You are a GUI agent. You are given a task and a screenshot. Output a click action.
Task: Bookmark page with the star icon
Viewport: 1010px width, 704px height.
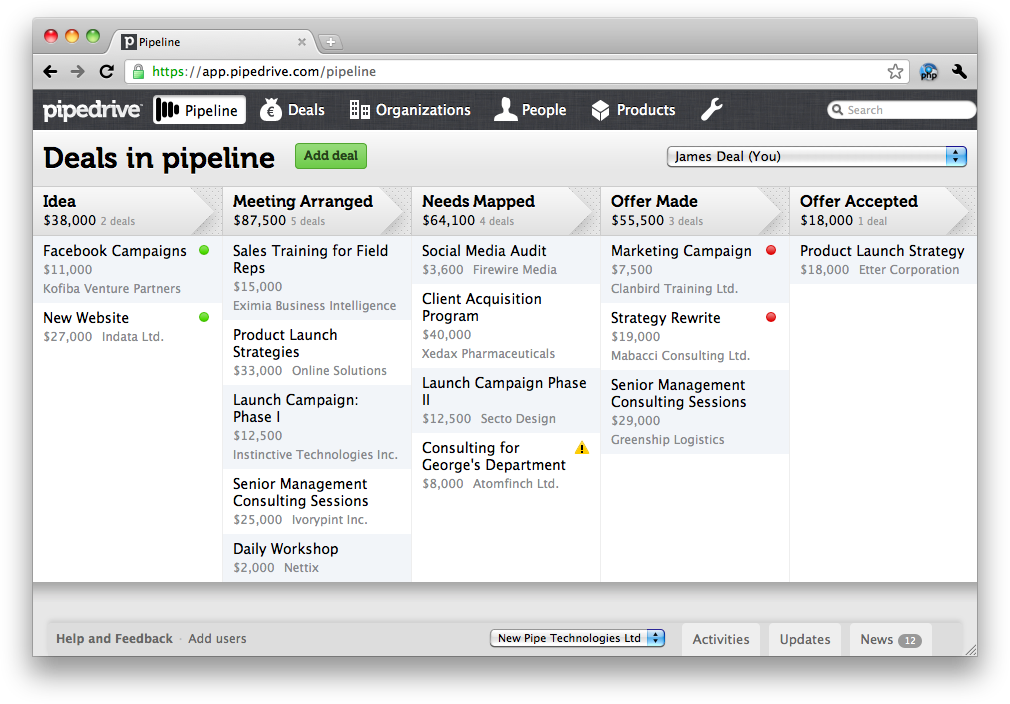click(895, 71)
